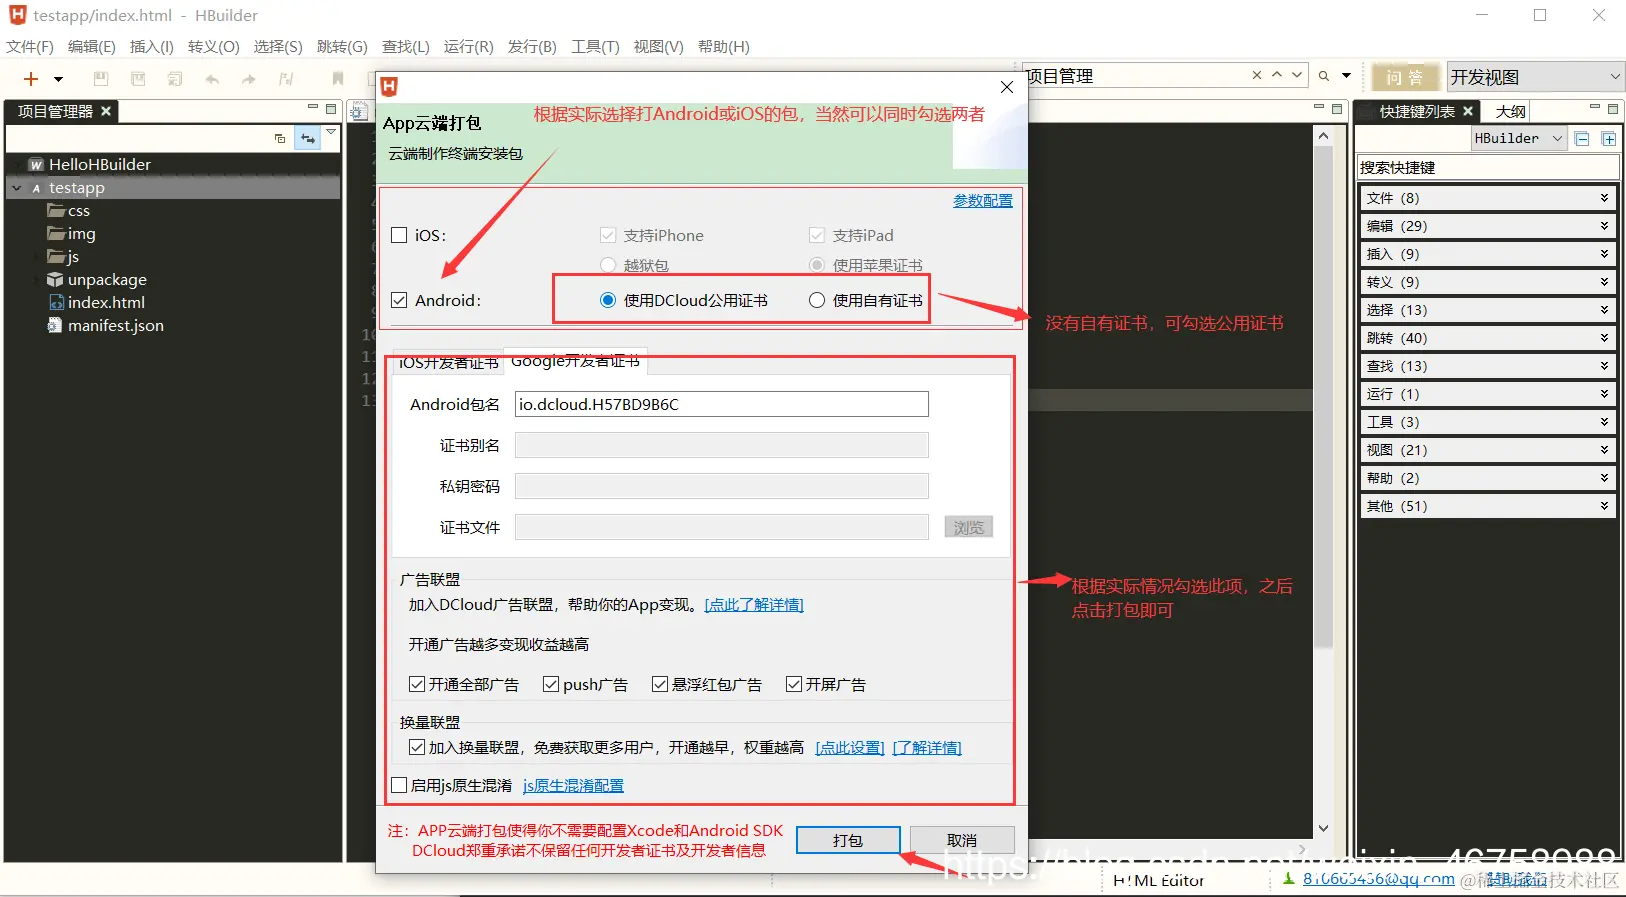Minimize the project manager panel
Screen dimensions: 1626x897
click(312, 107)
